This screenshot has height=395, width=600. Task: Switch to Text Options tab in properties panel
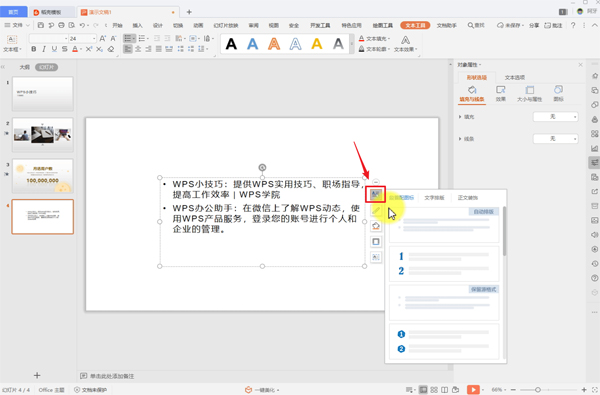[x=515, y=77]
